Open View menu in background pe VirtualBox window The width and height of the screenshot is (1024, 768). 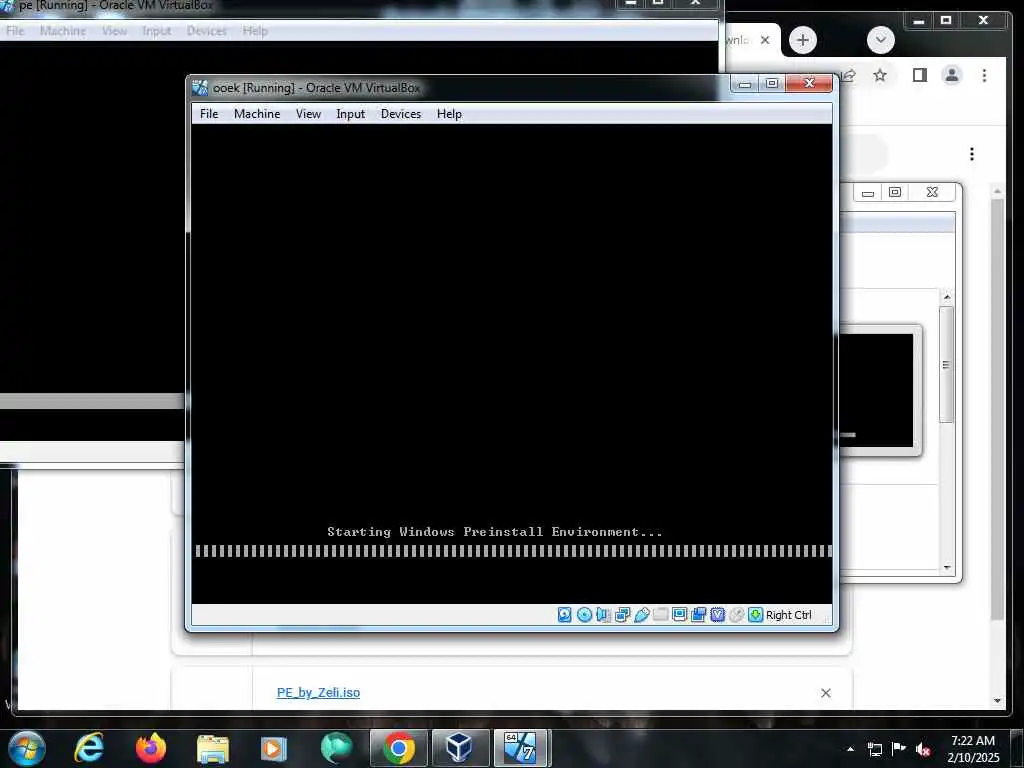[114, 31]
